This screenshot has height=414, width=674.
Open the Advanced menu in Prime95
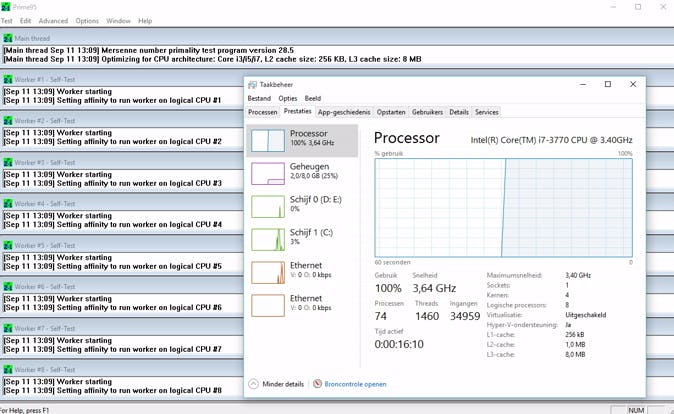pos(53,21)
